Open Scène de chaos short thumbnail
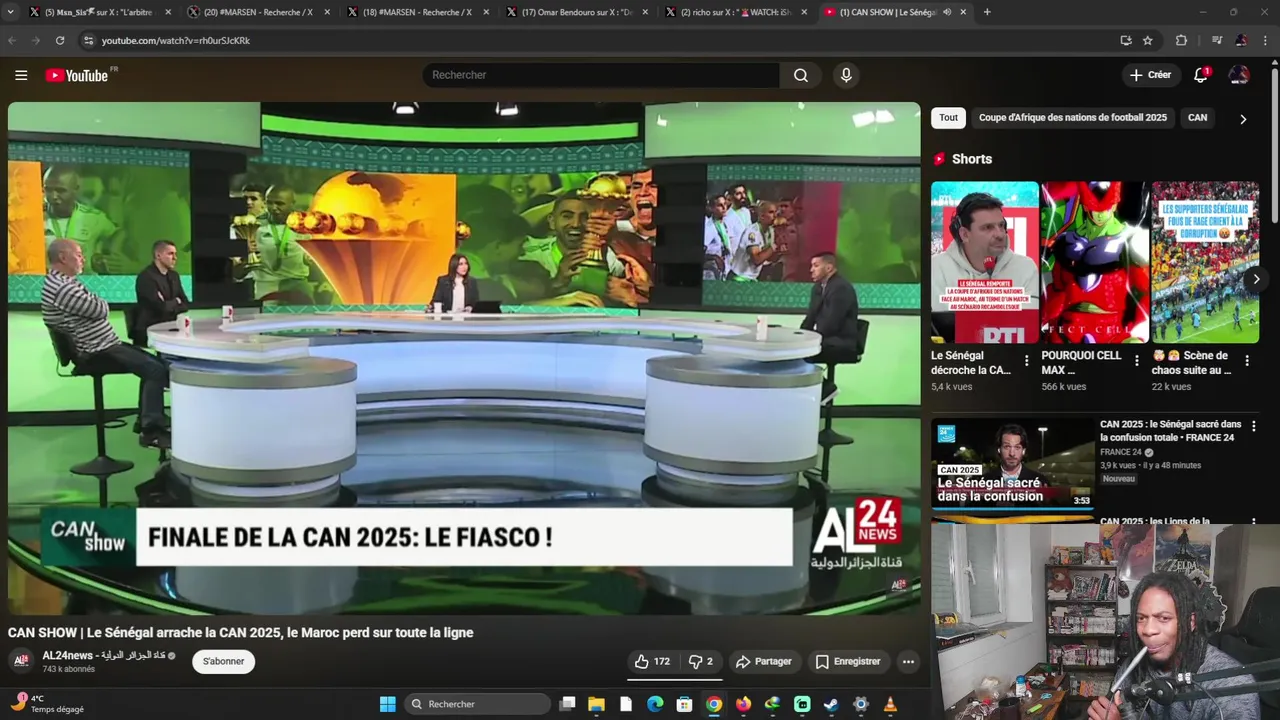This screenshot has height=720, width=1280. pos(1205,262)
